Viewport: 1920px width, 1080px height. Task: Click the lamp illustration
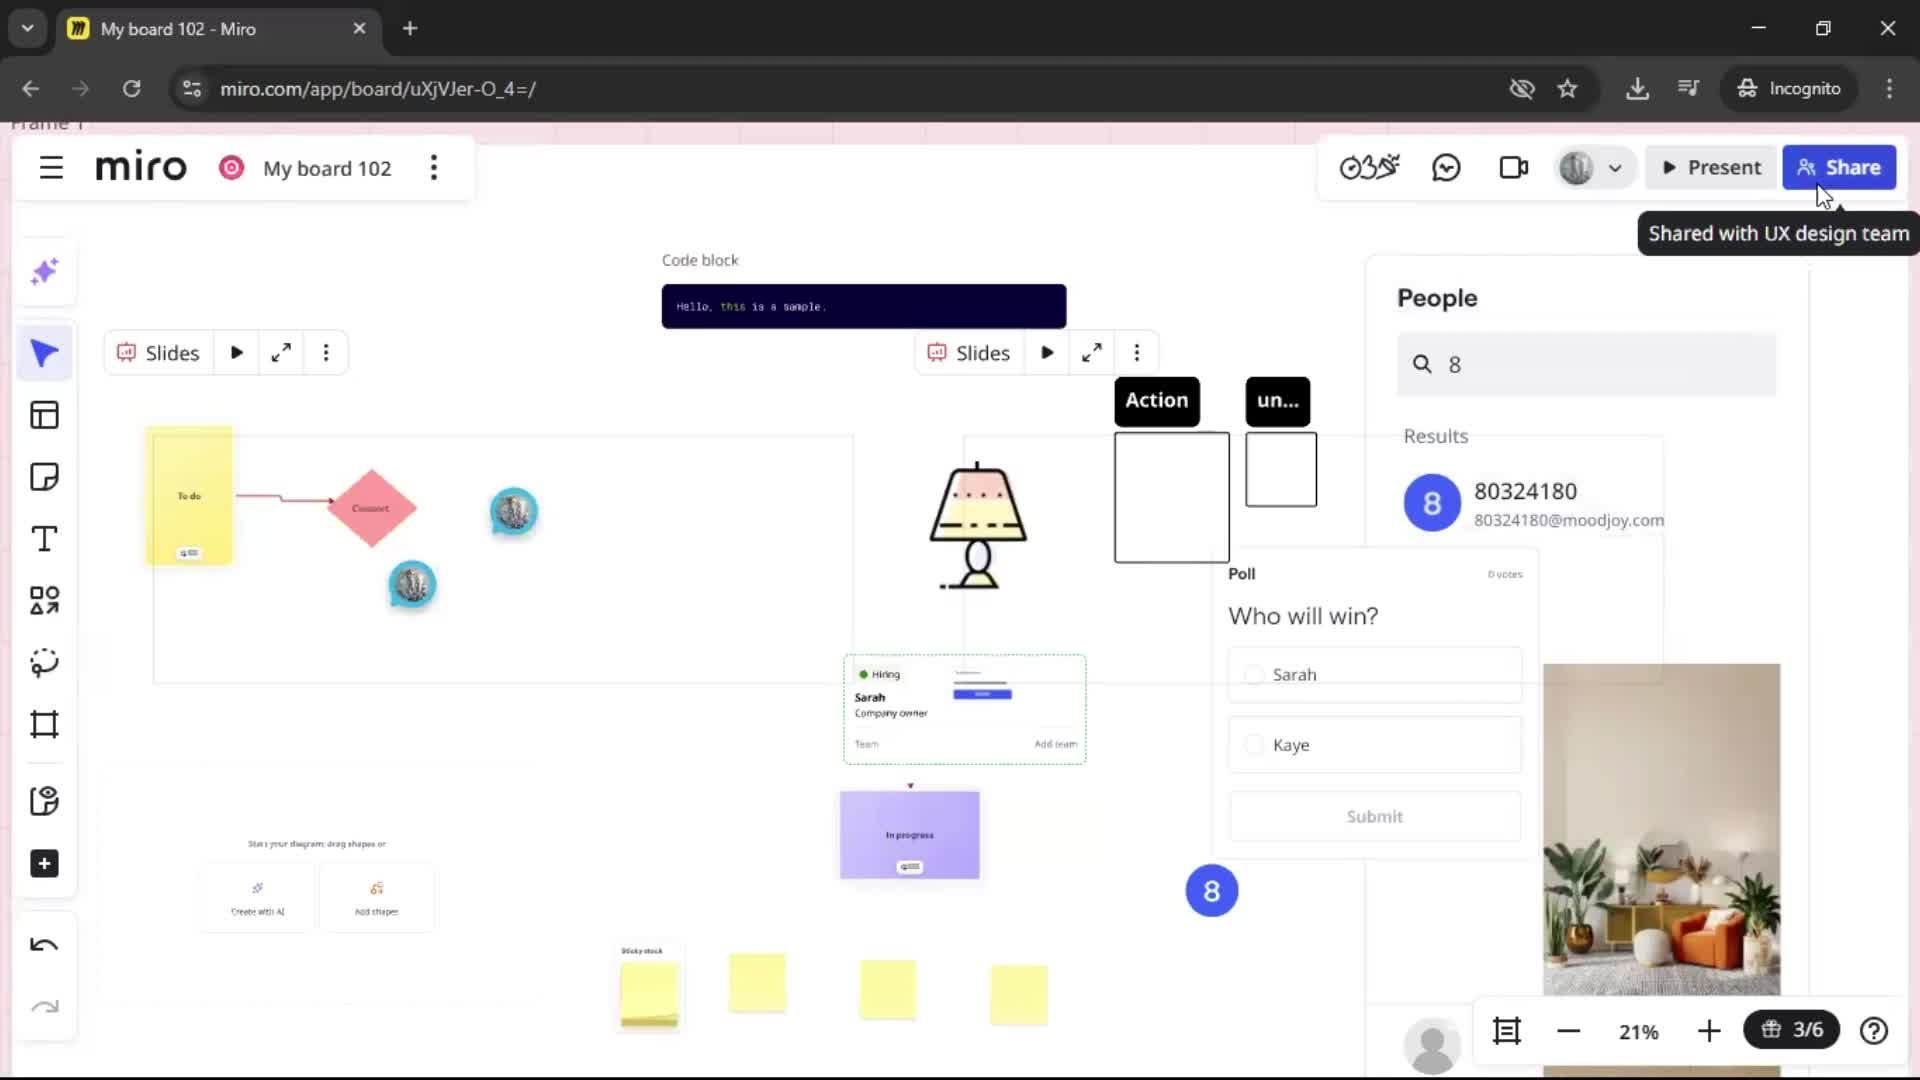click(x=978, y=526)
